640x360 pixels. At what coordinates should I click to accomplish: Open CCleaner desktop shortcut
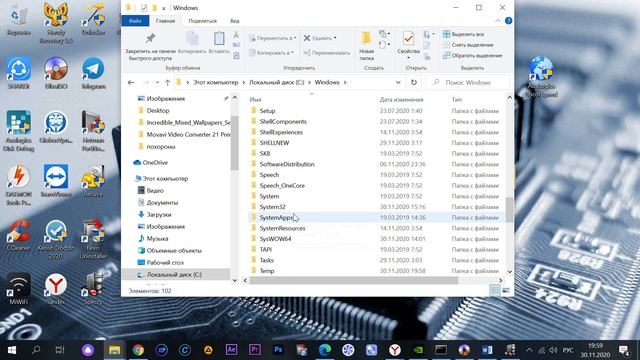coord(18,235)
